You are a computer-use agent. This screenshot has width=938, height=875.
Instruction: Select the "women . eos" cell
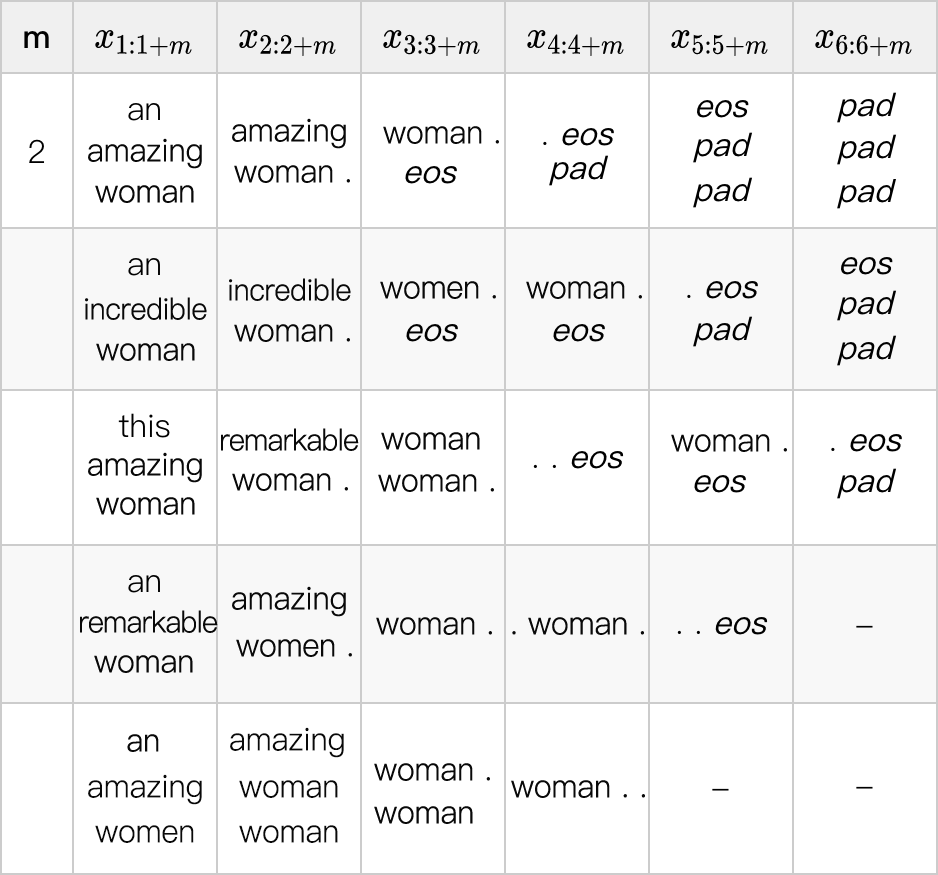pos(432,309)
